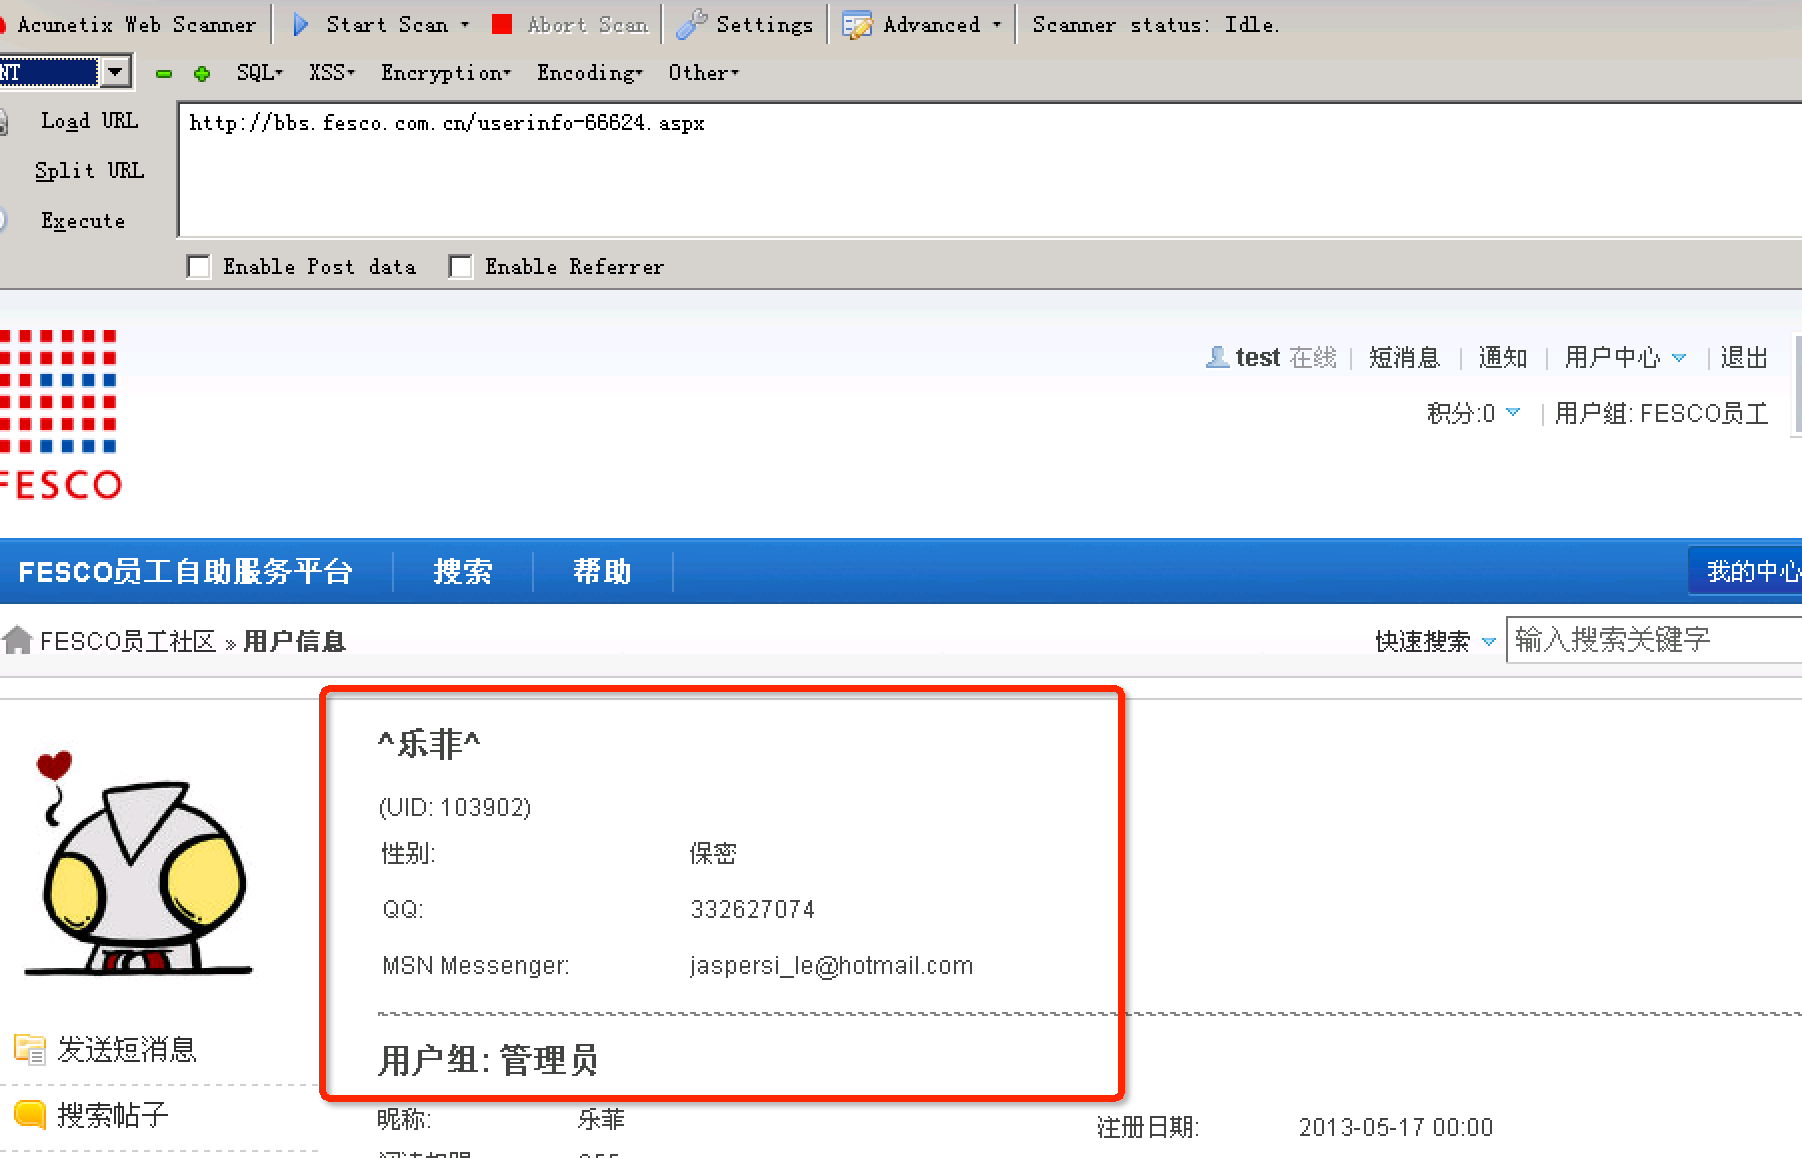Viewport: 1802px width, 1158px height.
Task: Click the yellow search posts bubble icon
Action: [x=30, y=1114]
